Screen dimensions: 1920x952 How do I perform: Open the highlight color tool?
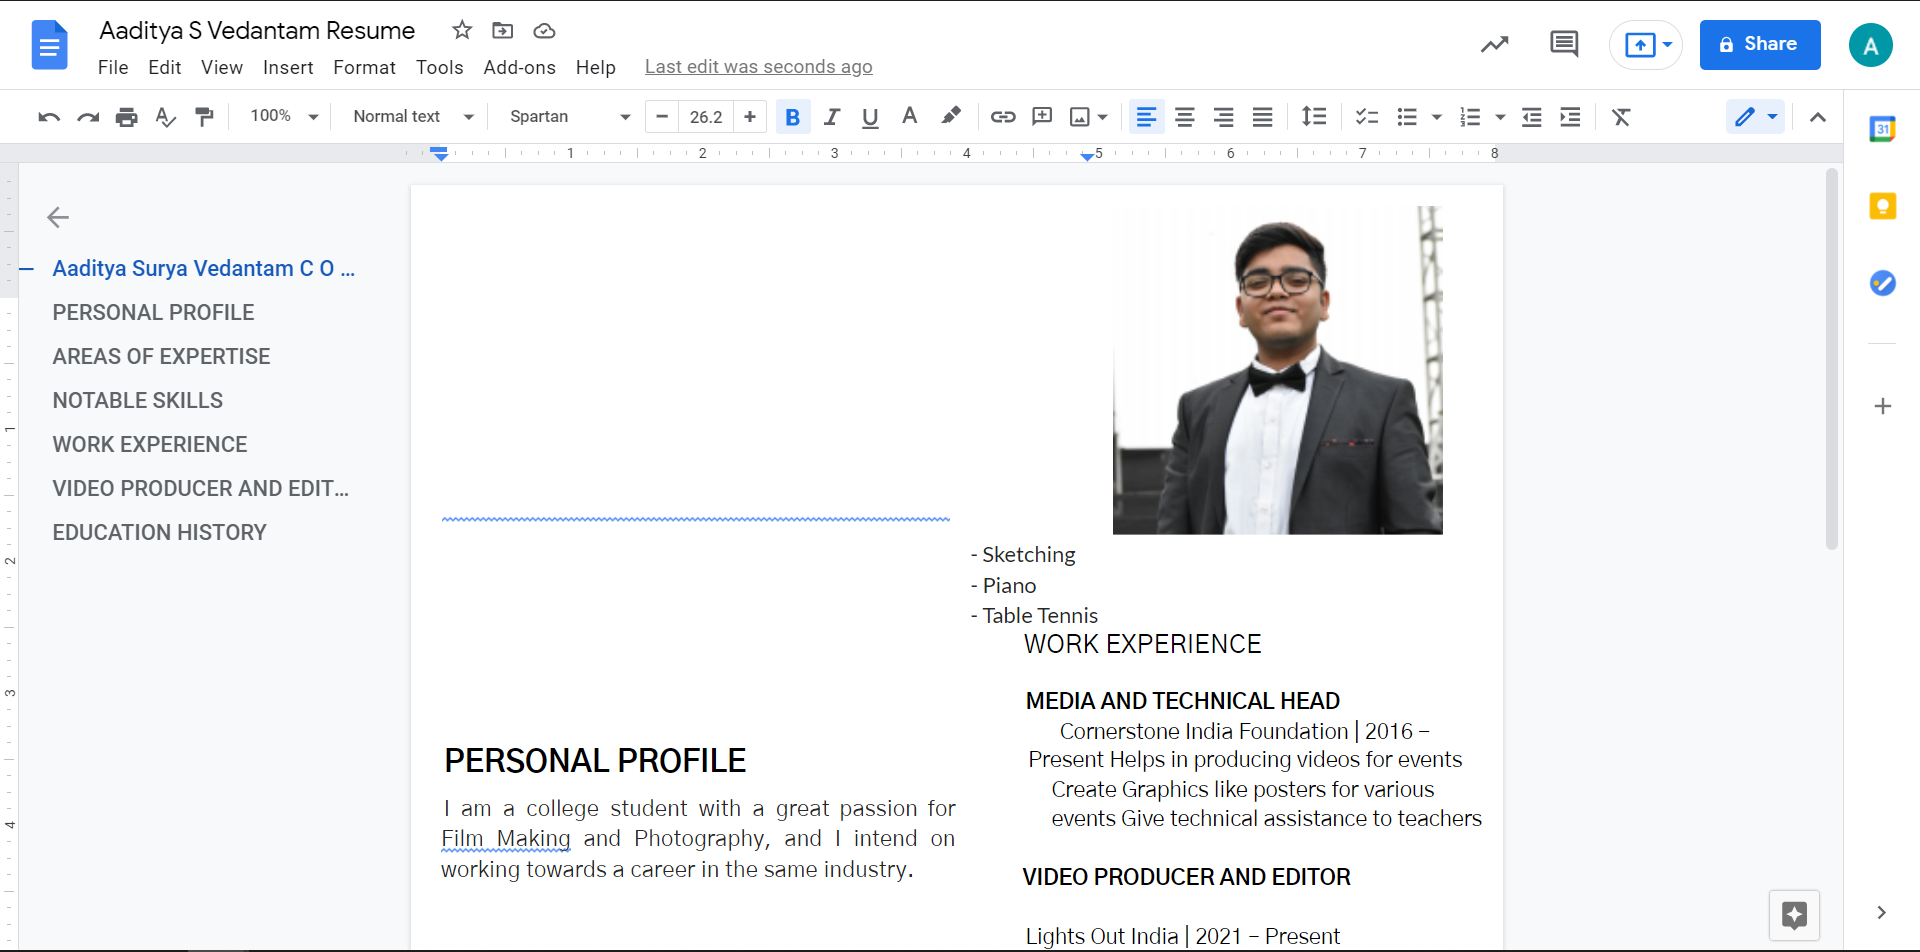click(x=950, y=117)
